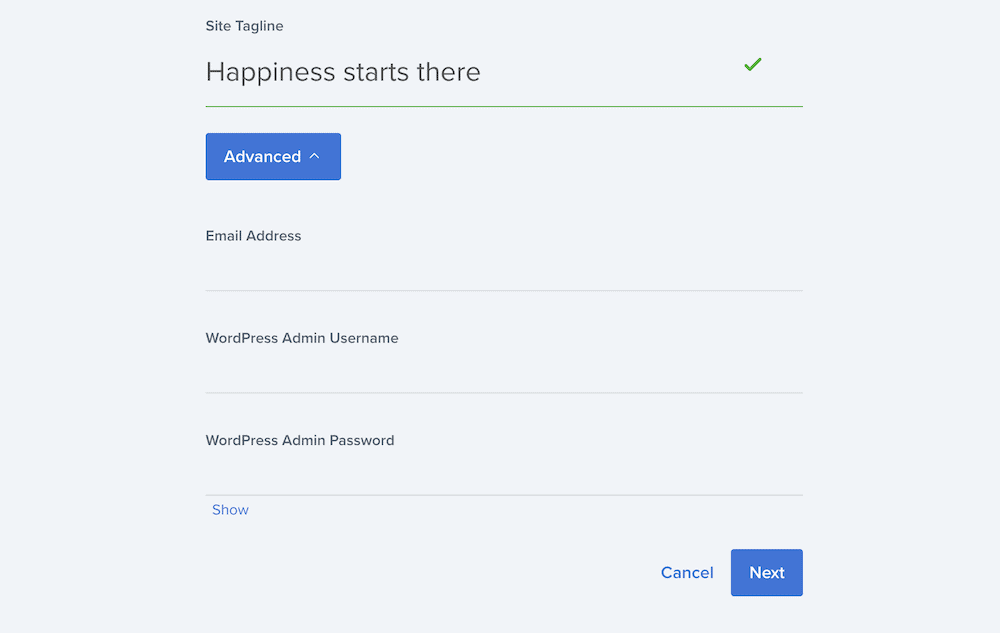This screenshot has width=1000, height=633.
Task: Click the WordPress Admin Password label
Action: [x=299, y=440]
